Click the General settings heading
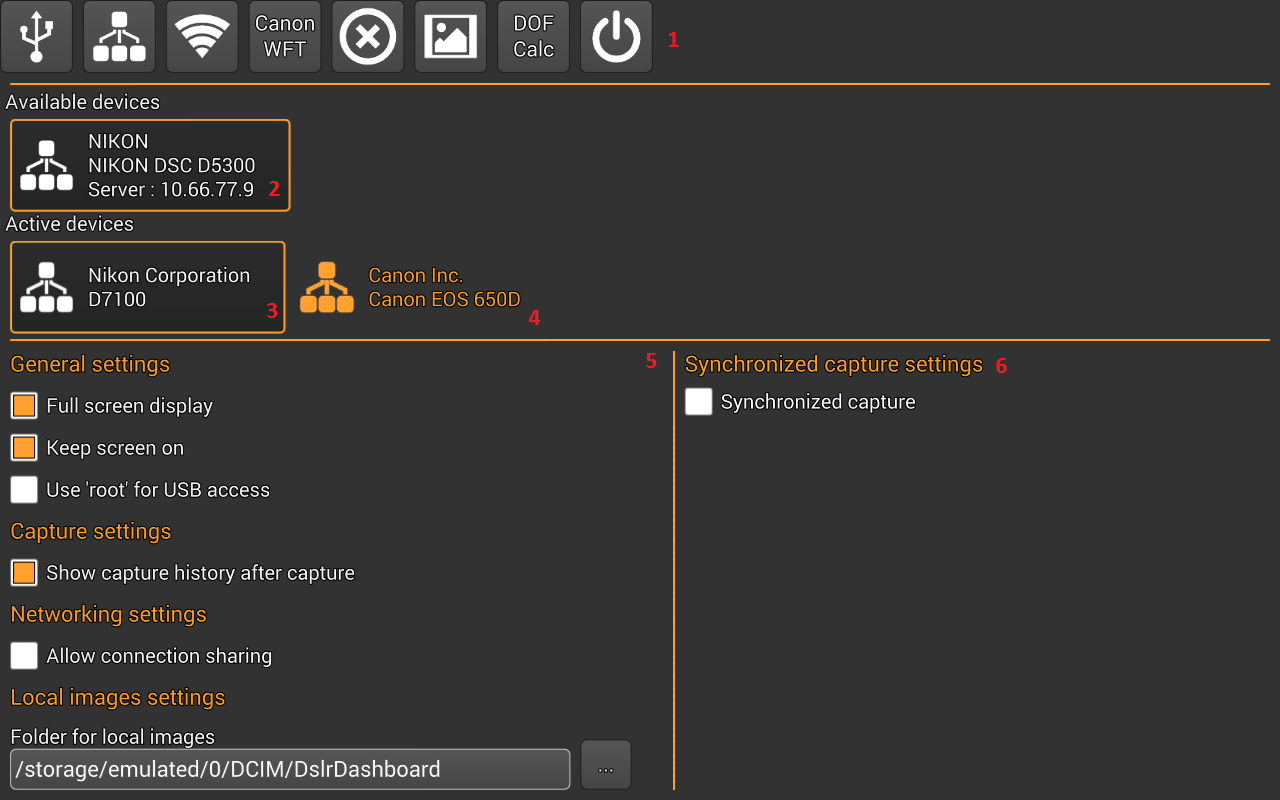1280x800 pixels. coord(90,364)
